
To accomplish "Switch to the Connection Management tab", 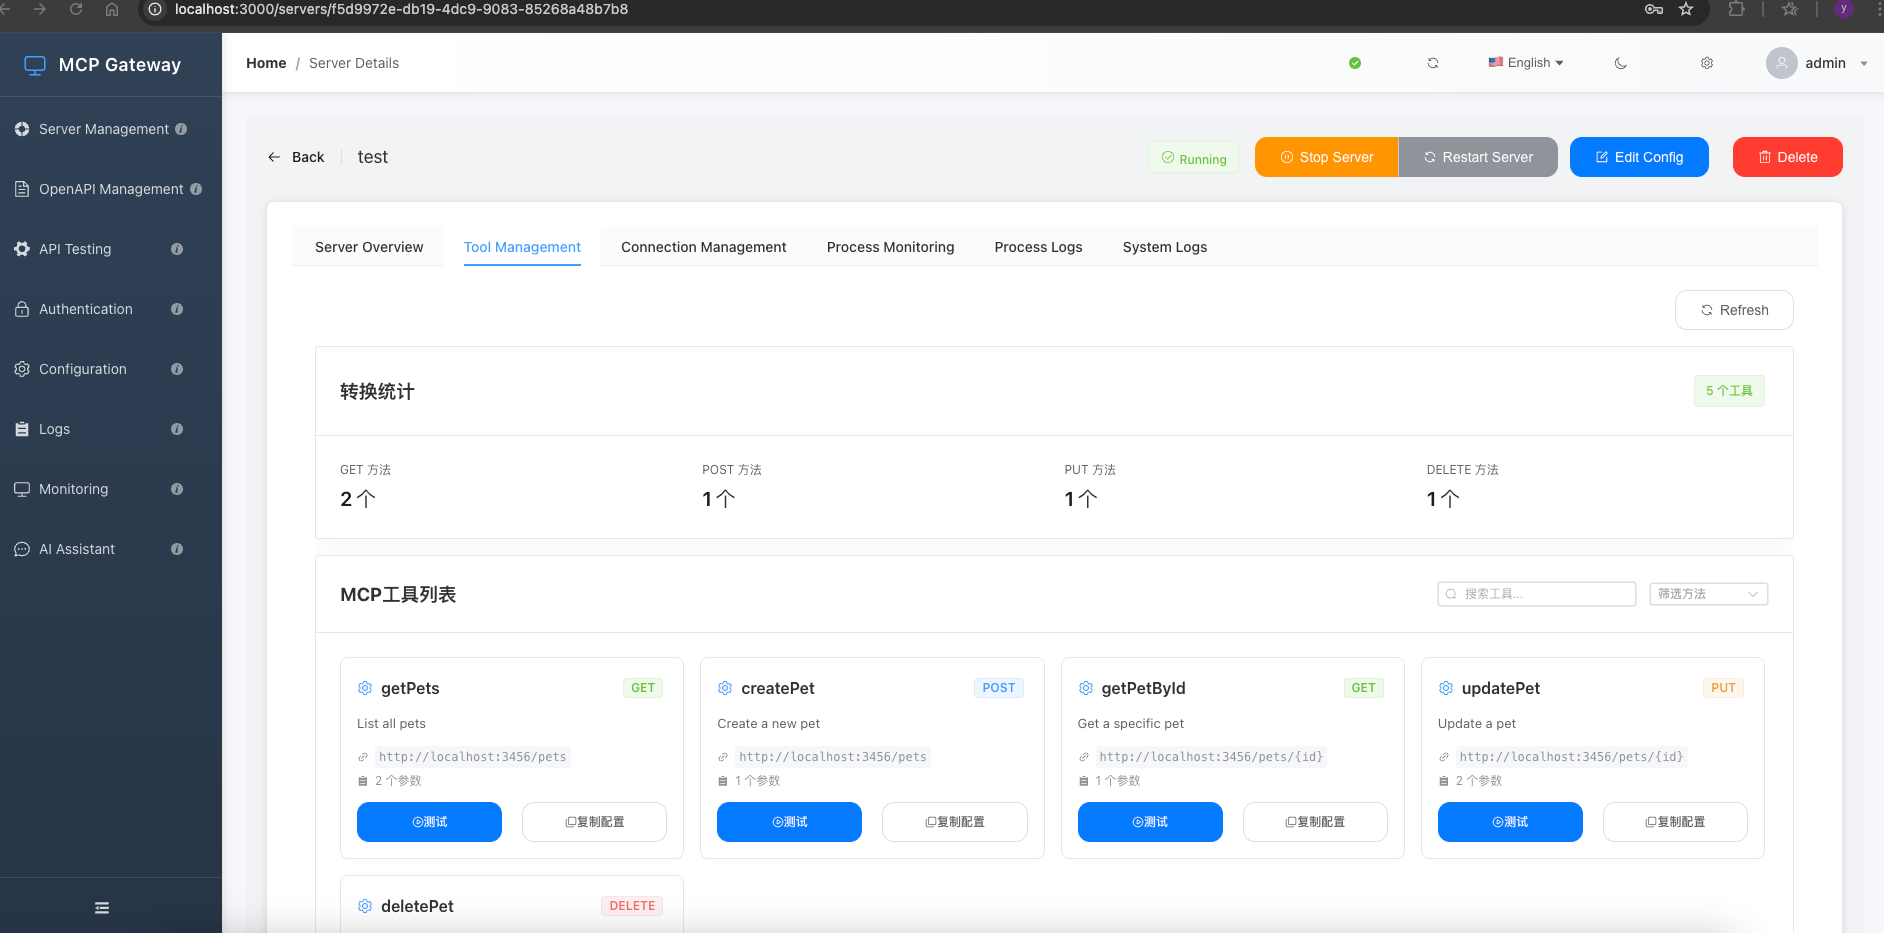I will pos(704,247).
